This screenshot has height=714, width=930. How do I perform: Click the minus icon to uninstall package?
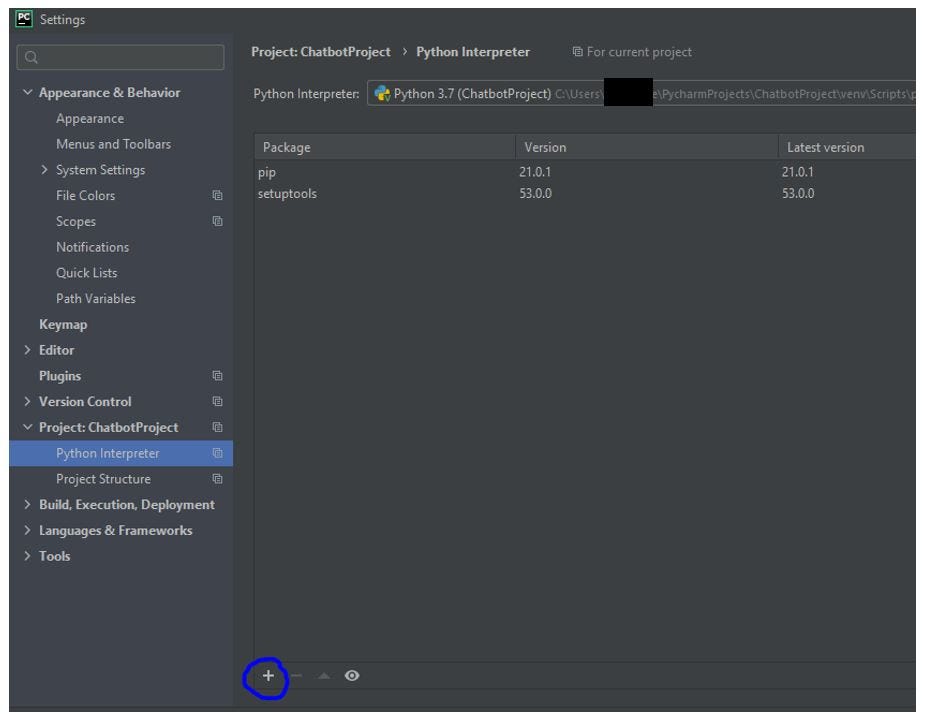(296, 675)
